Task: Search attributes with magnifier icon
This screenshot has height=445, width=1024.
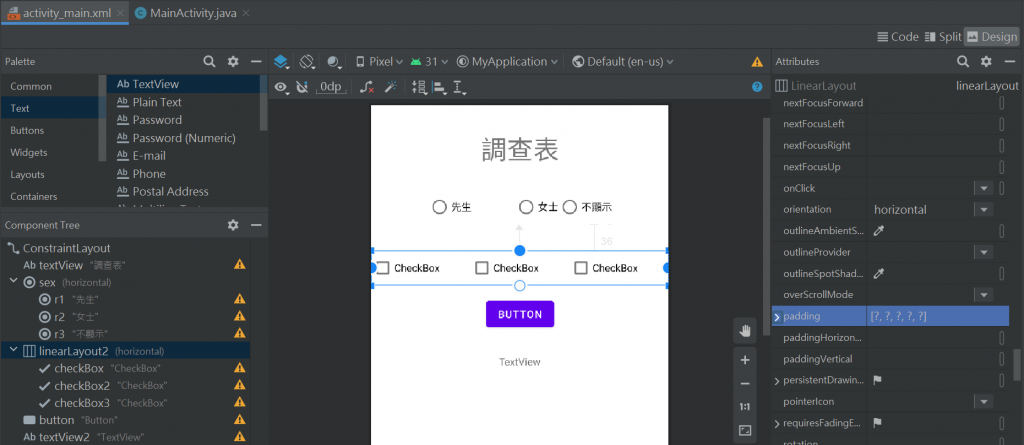Action: click(963, 61)
